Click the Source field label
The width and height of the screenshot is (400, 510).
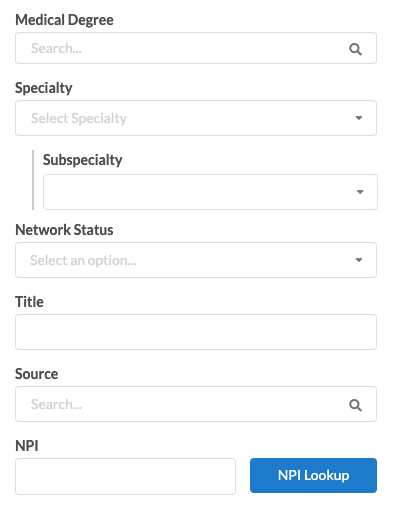(37, 374)
